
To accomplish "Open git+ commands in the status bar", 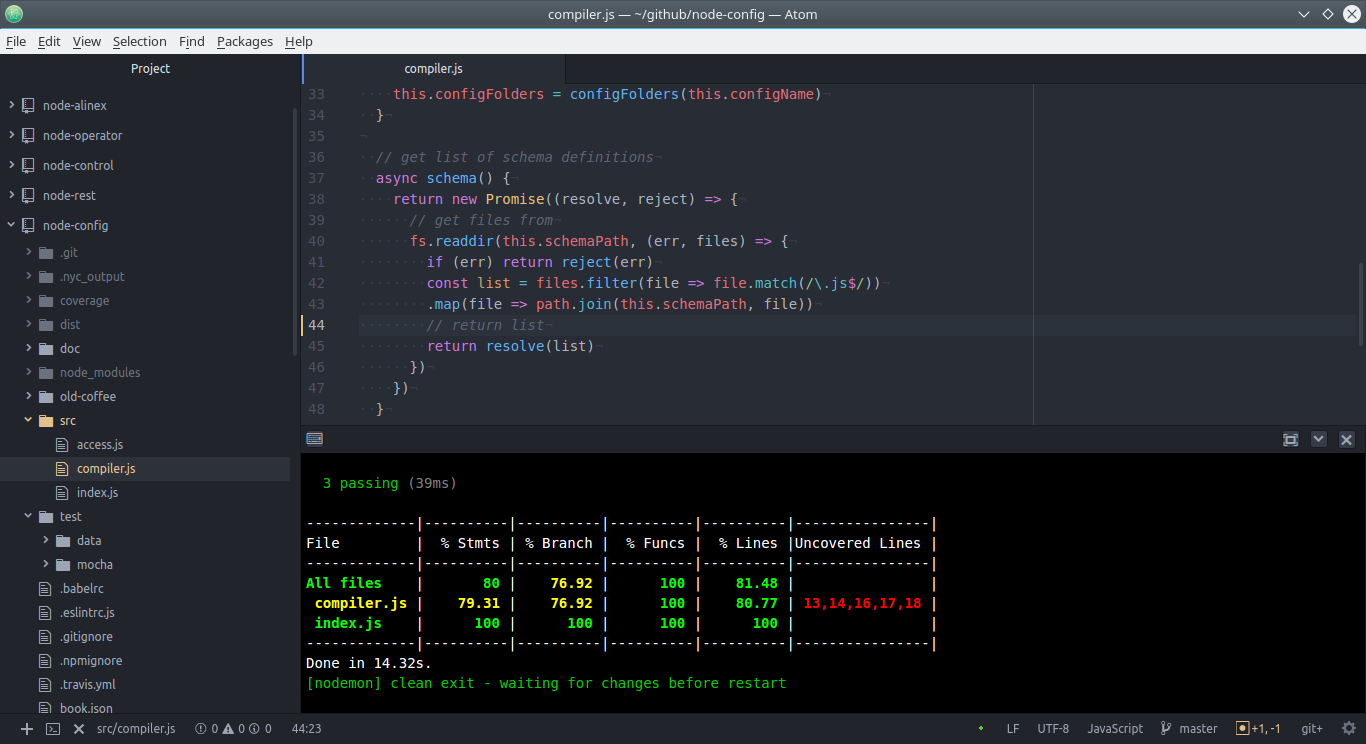I will coord(1311,728).
